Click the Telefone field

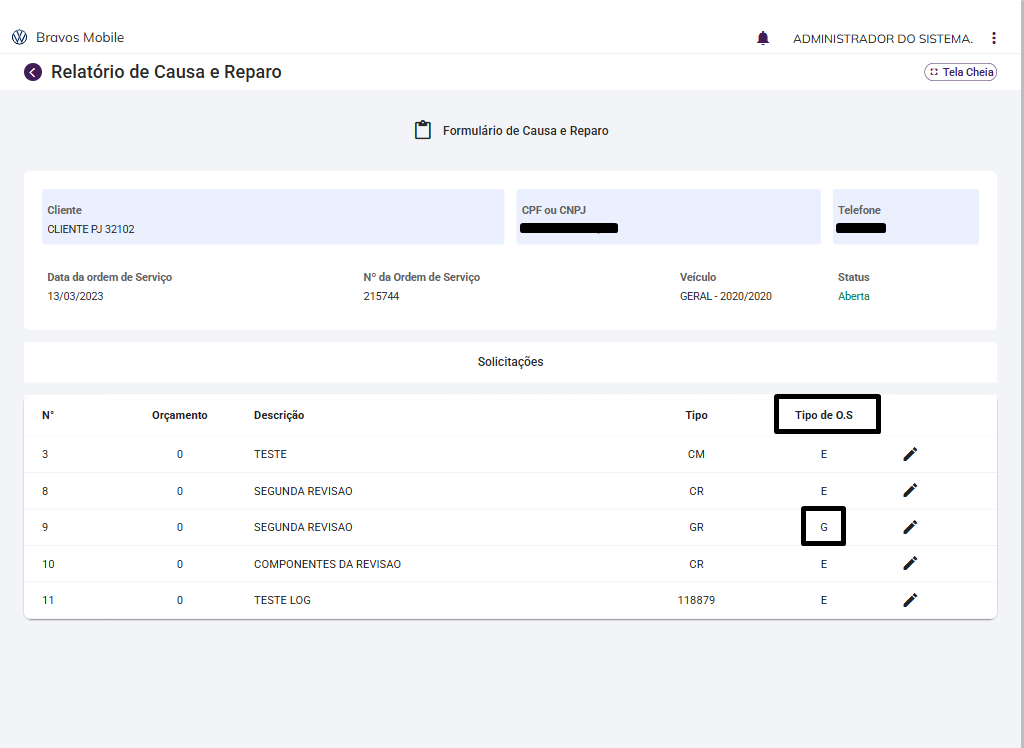(905, 217)
